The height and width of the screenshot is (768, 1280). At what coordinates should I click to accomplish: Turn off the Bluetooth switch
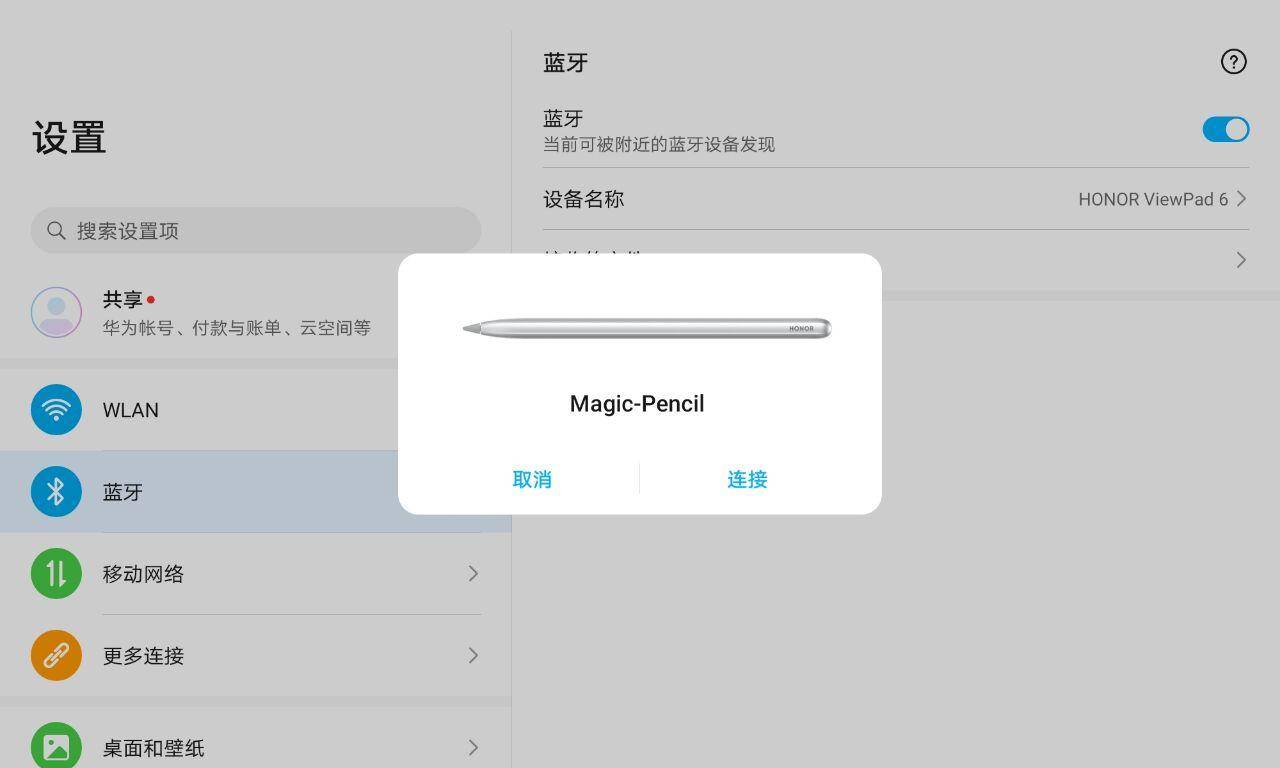(1226, 129)
